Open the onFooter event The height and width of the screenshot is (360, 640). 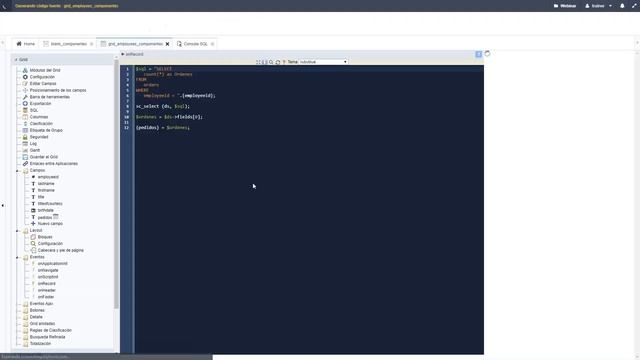(46, 297)
